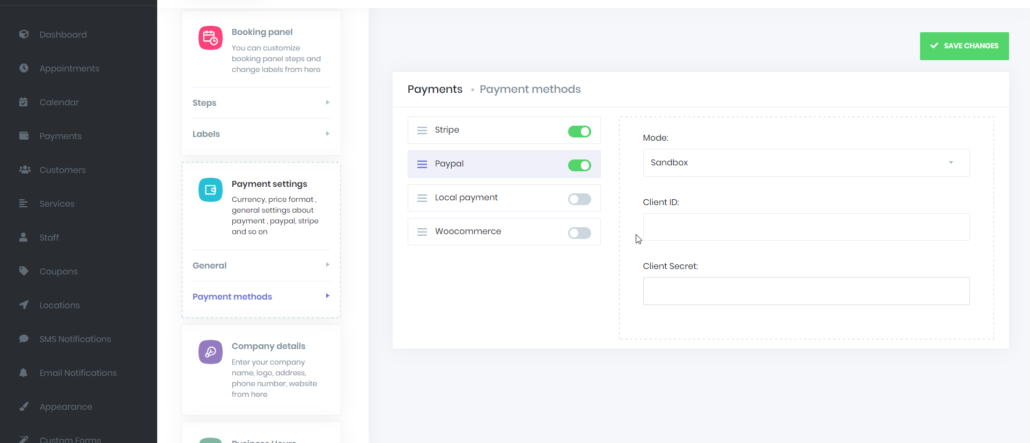Open the Customers menu item
The image size is (1030, 443).
pos(62,170)
